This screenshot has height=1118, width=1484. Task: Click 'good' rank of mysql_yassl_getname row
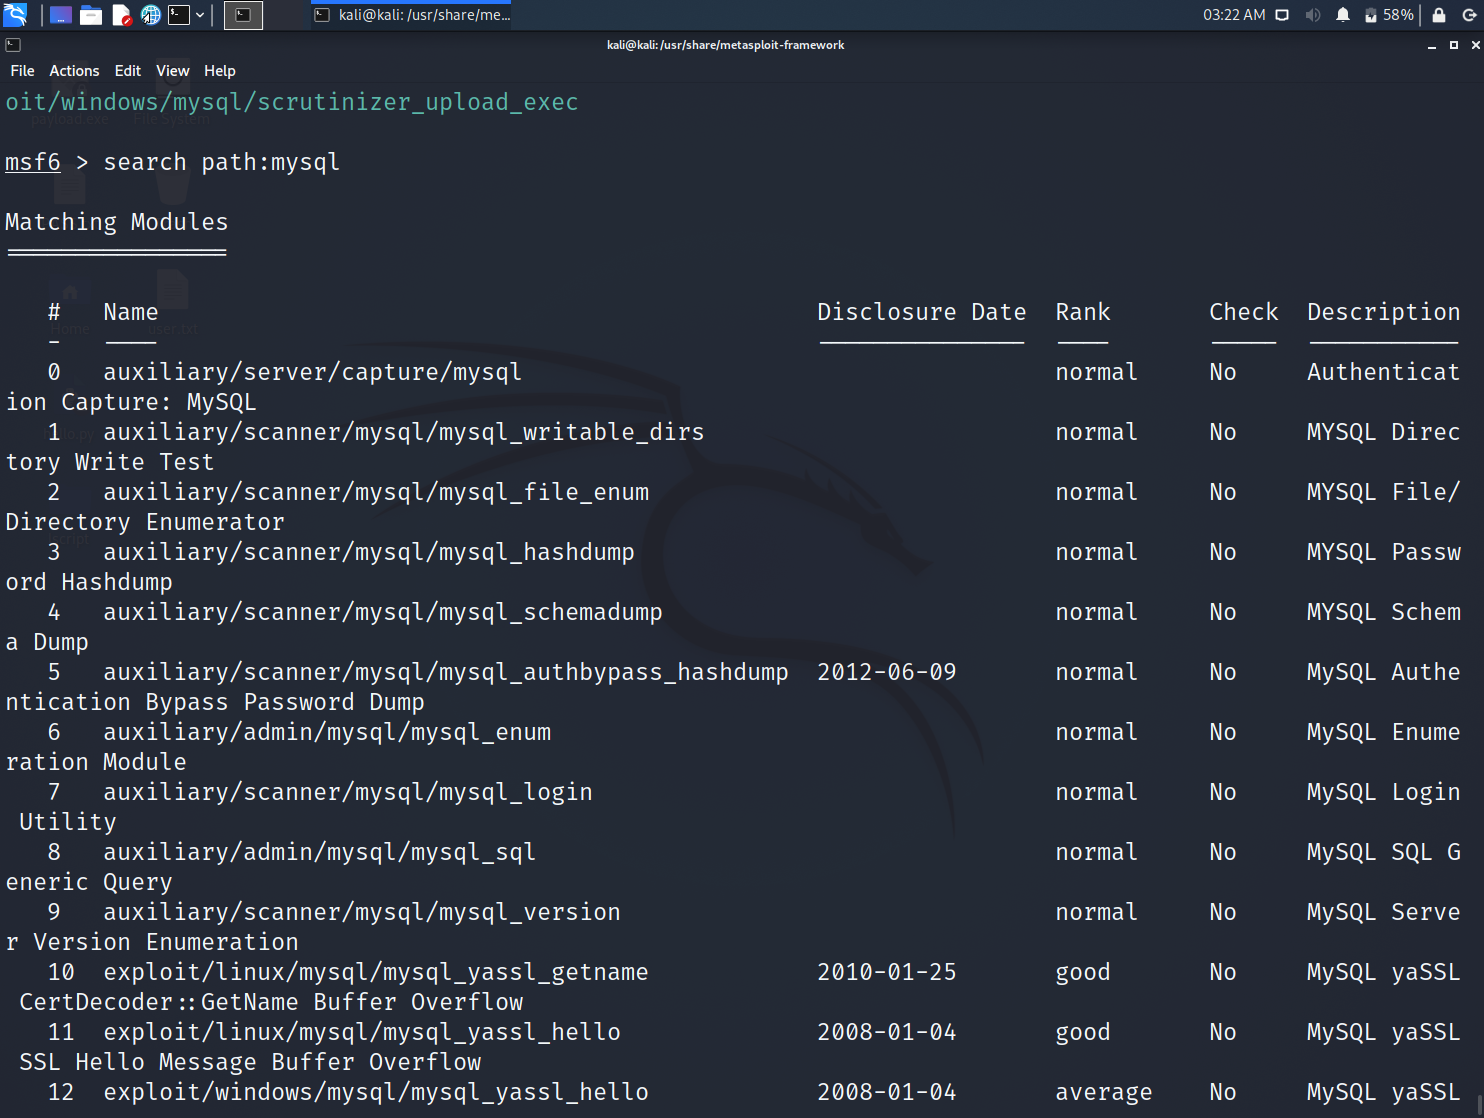(x=1083, y=972)
